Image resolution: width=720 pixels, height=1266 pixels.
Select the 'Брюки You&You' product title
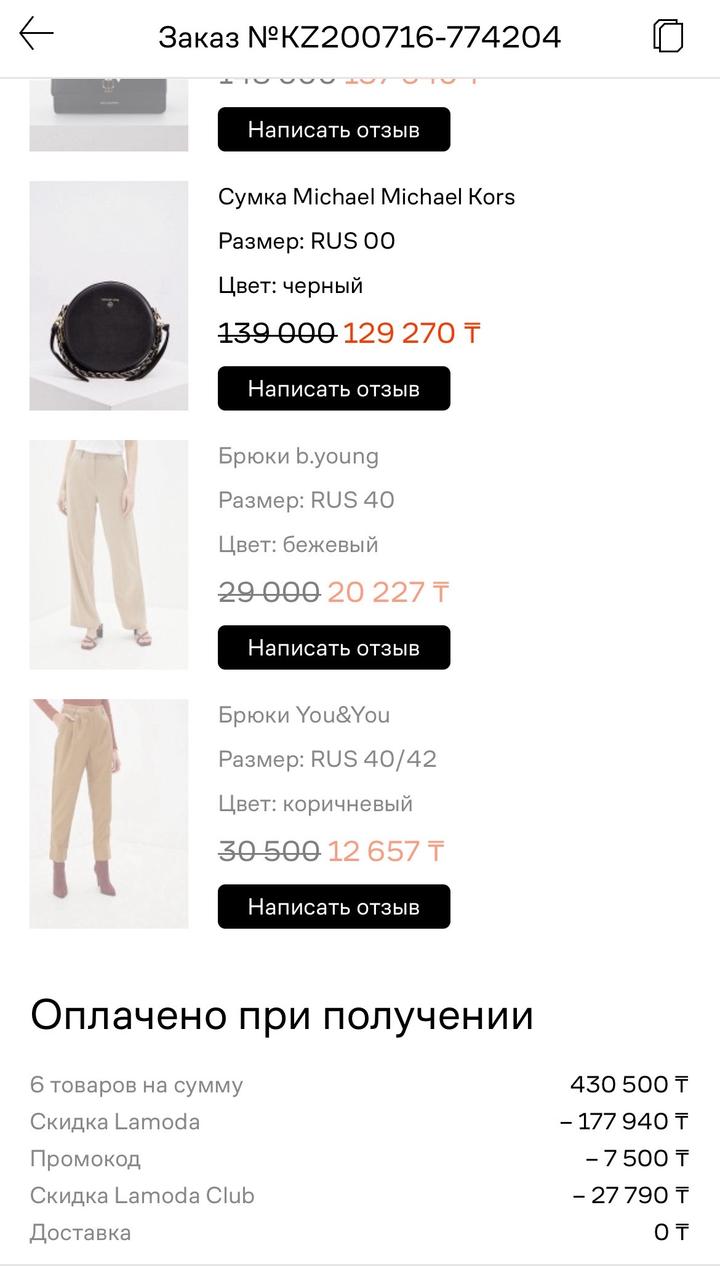[x=304, y=715]
